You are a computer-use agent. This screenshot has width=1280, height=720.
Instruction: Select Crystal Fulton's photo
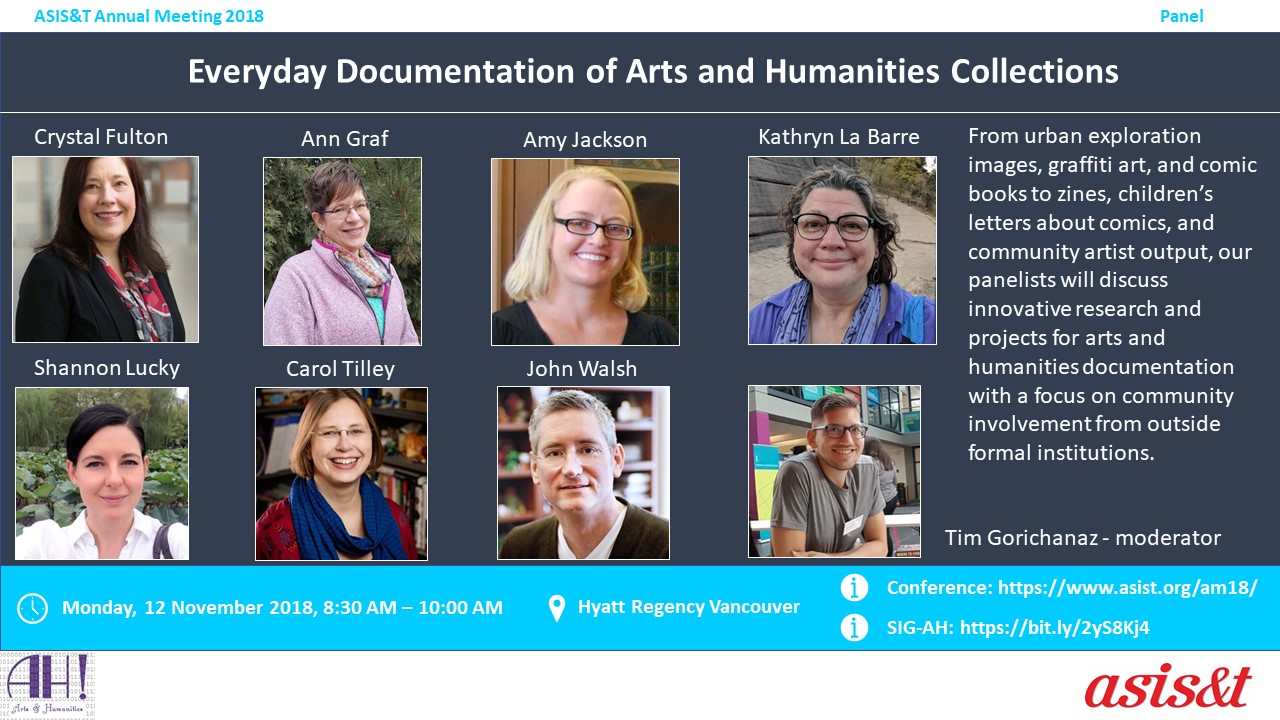(x=105, y=249)
